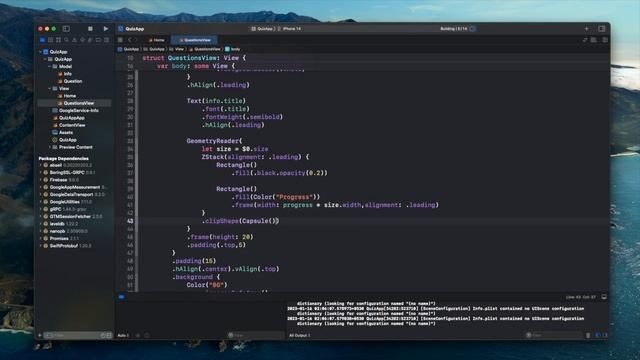The image size is (640, 360).
Task: Run the QuizApp project with the play button
Action: point(106,29)
